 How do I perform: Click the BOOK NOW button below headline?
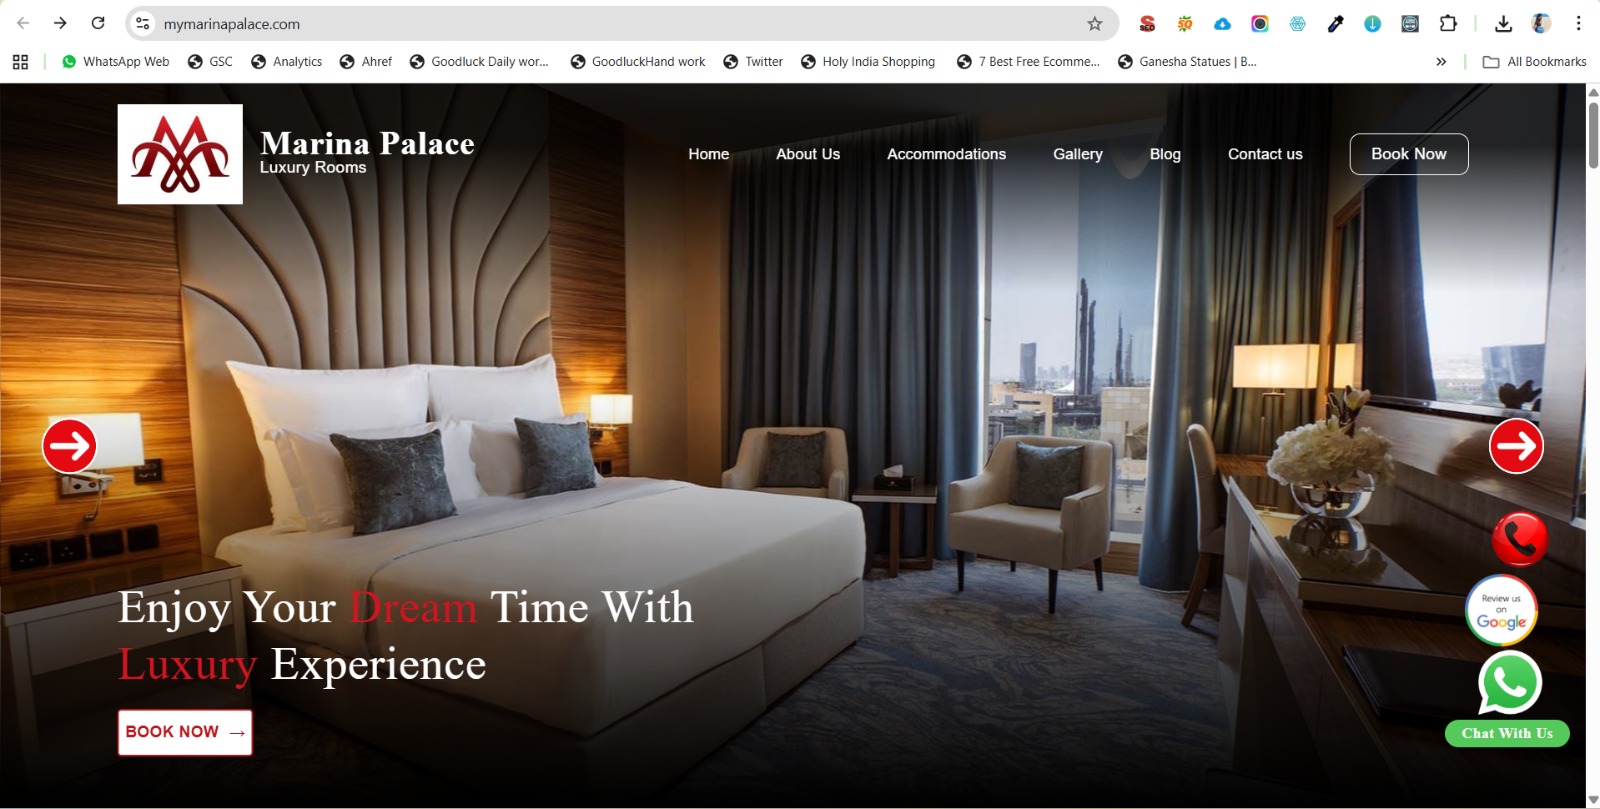(x=185, y=732)
